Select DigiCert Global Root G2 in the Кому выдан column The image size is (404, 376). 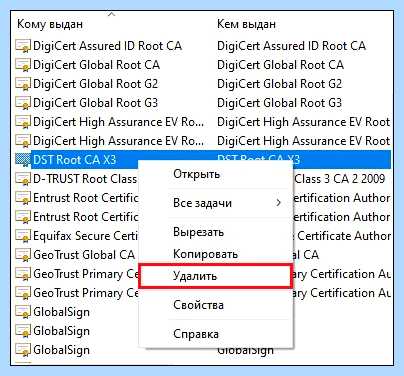pos(95,84)
